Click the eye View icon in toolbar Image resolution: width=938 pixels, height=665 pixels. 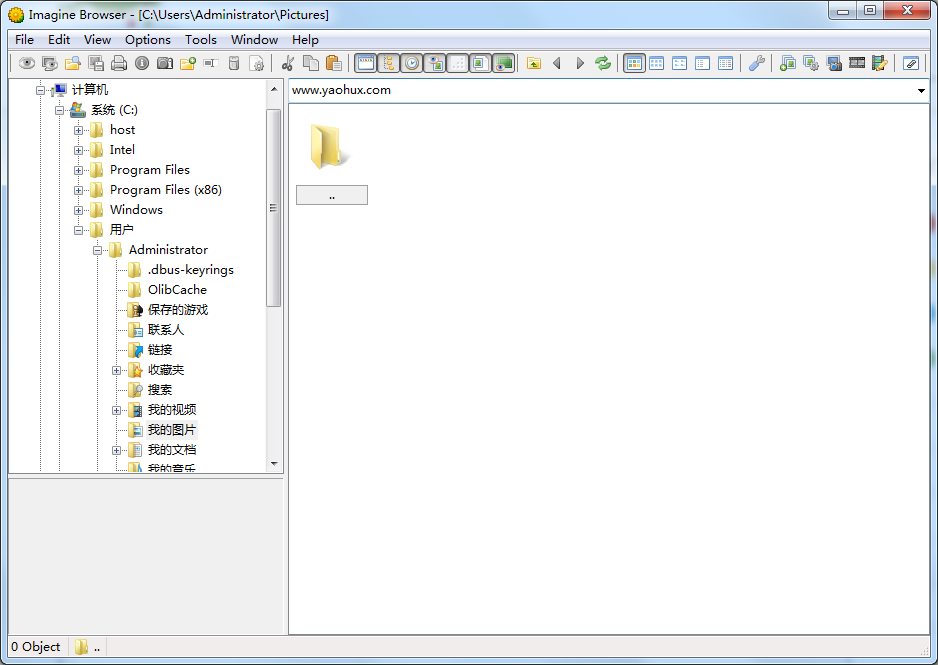[27, 63]
